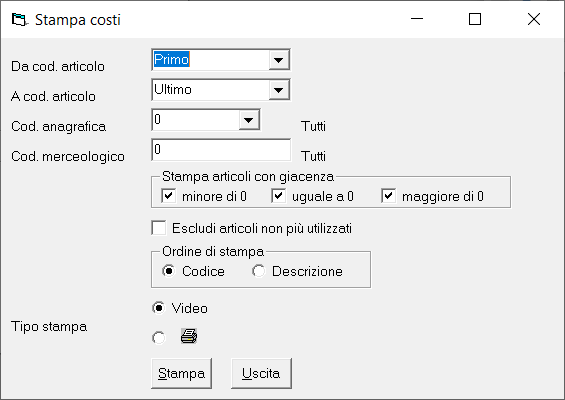Image resolution: width=565 pixels, height=400 pixels.
Task: Click the Stampa costi window title icon
Action: (19, 19)
